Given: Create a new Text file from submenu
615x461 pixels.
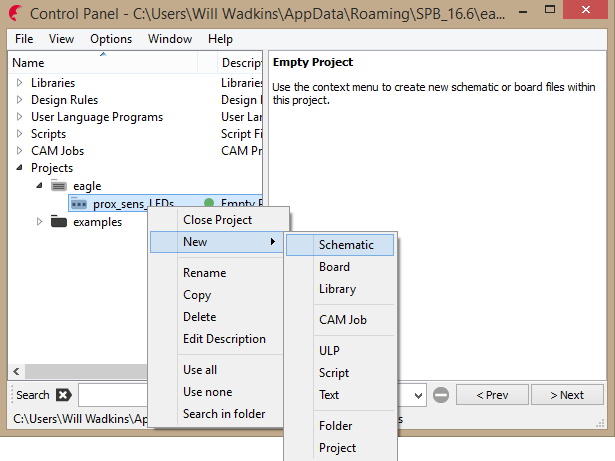Looking at the screenshot, I should [340, 395].
